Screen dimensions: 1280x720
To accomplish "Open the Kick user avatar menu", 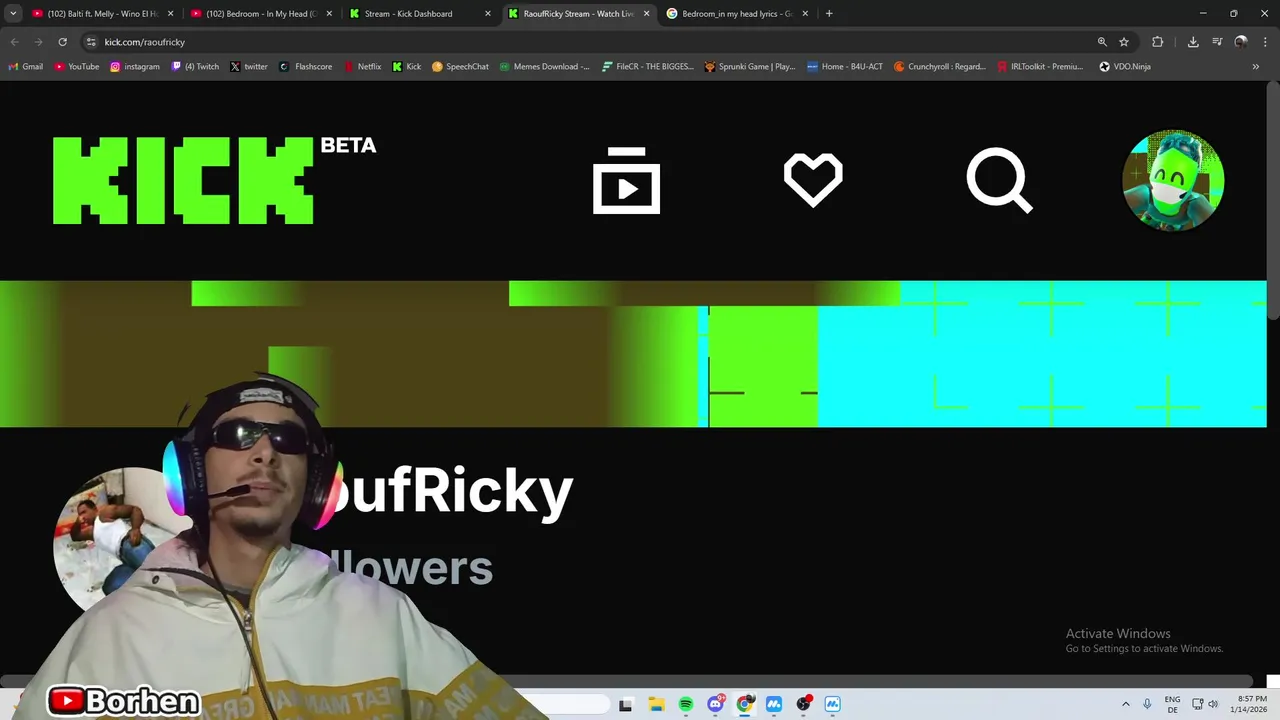I will point(1173,180).
